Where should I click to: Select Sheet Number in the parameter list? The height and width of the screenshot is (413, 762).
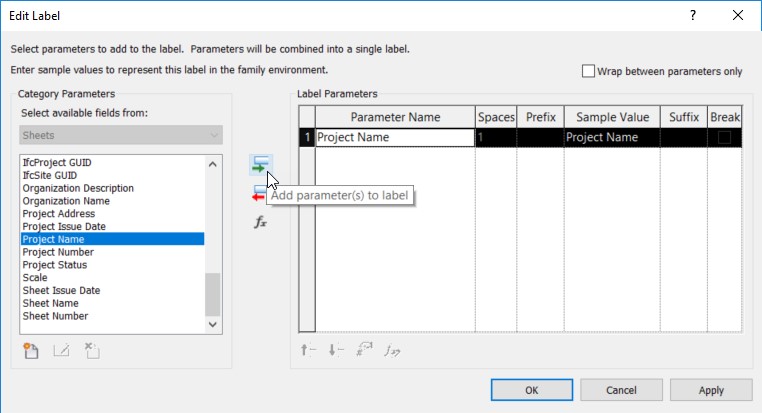coord(55,316)
